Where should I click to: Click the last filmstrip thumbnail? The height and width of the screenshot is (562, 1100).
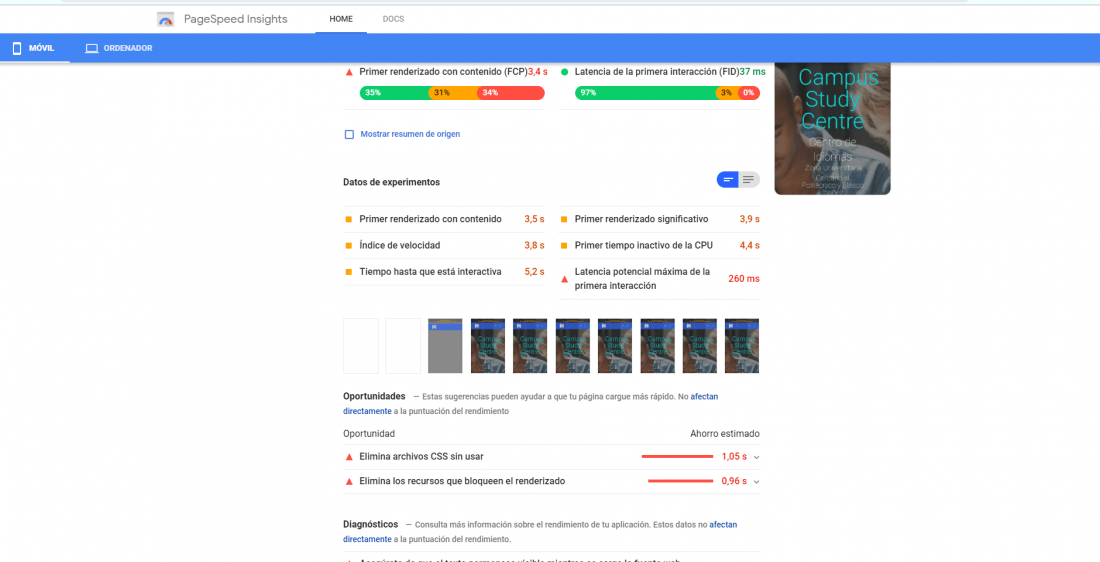[742, 346]
